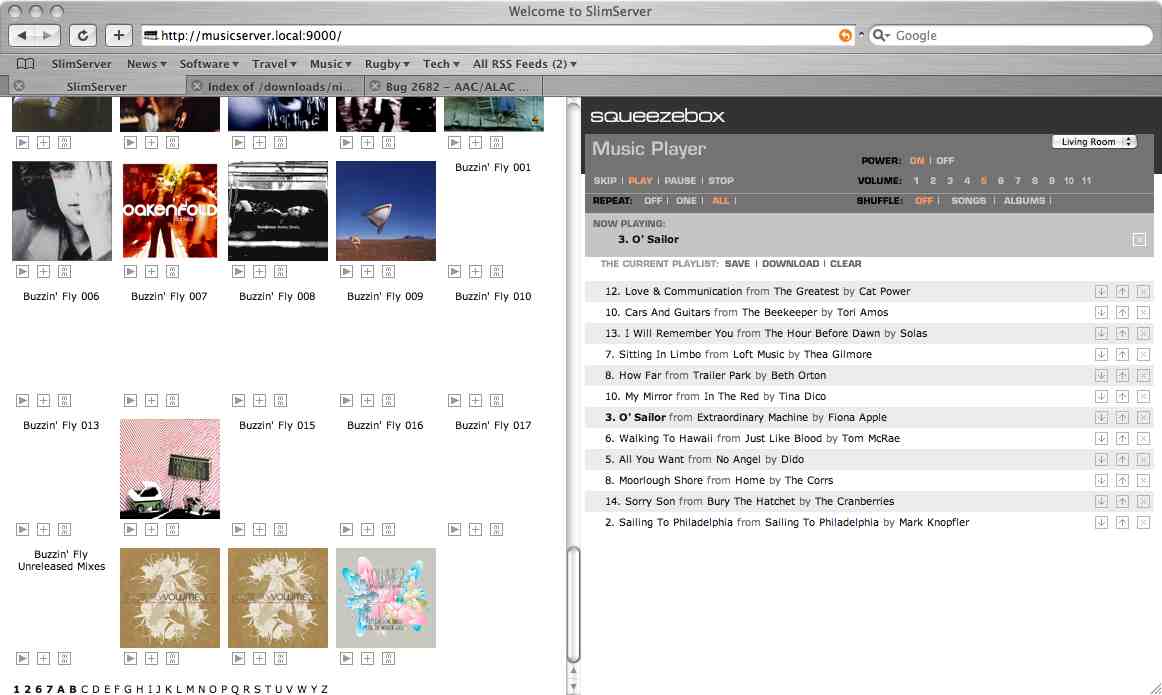This screenshot has height=695, width=1162.
Task: Click the browser reload button
Action: click(83, 35)
